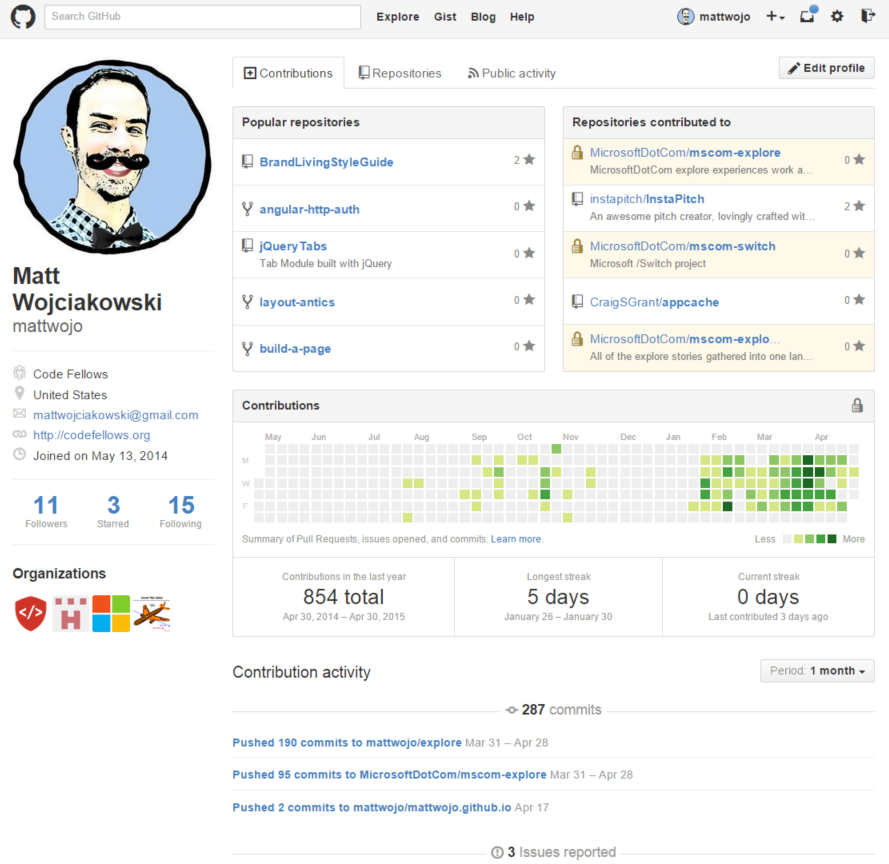
Task: Click the '5 days' longest streak value
Action: coord(558,597)
